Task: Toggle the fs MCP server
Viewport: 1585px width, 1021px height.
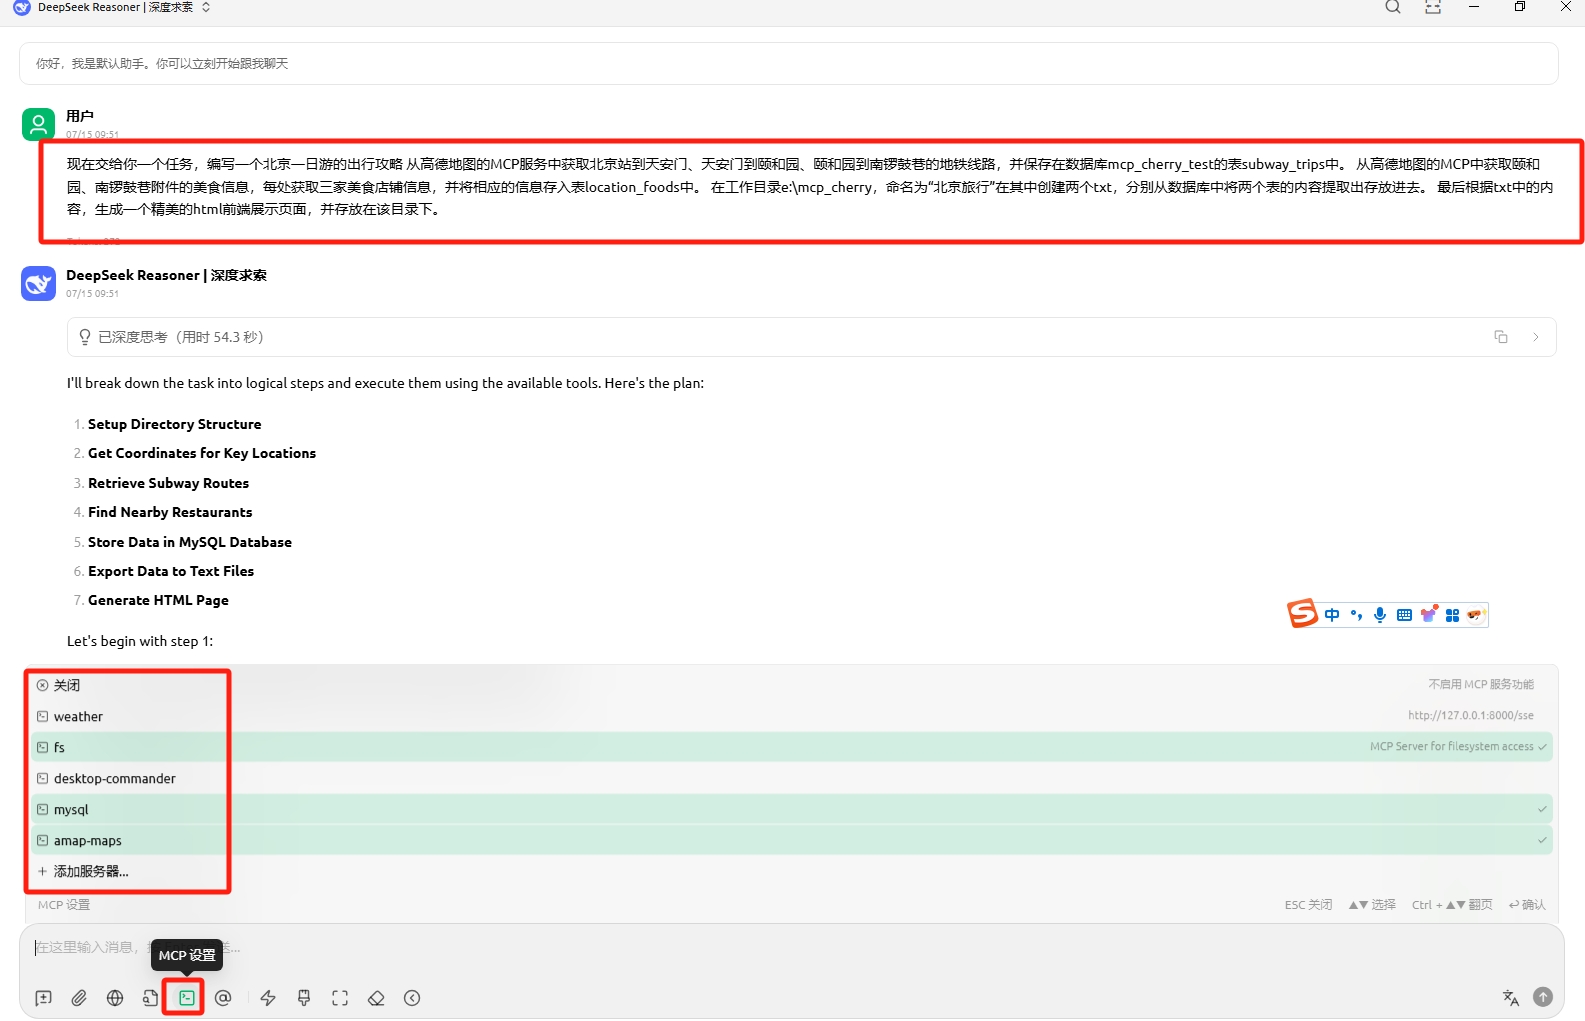Action: tap(790, 747)
